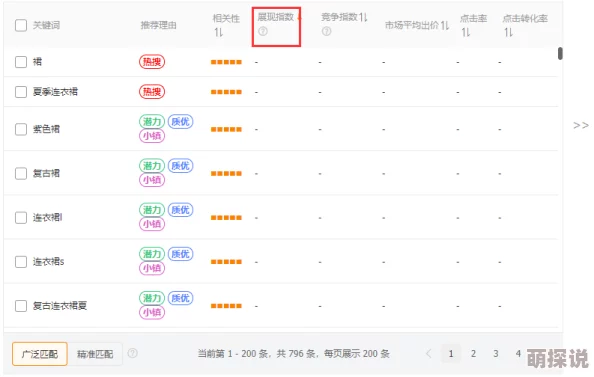Check the box next to 紫色裙
The height and width of the screenshot is (377, 594).
point(21,129)
